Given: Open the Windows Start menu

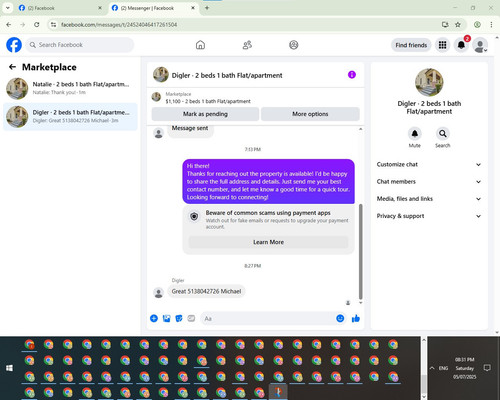Looking at the screenshot, I should click(x=9, y=368).
